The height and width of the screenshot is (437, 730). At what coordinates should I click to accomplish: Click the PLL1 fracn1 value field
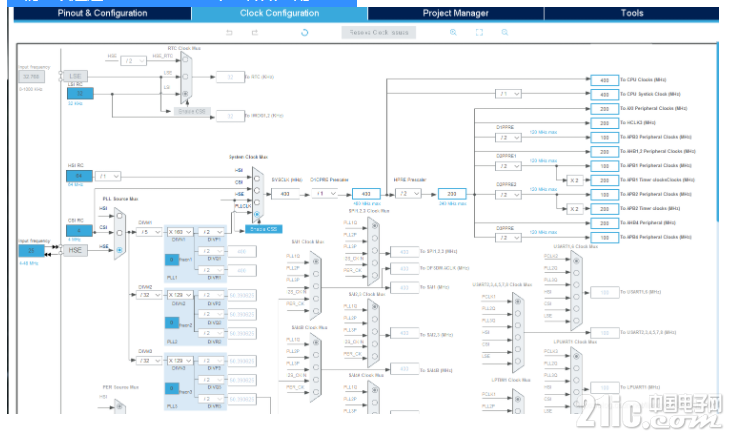172,260
